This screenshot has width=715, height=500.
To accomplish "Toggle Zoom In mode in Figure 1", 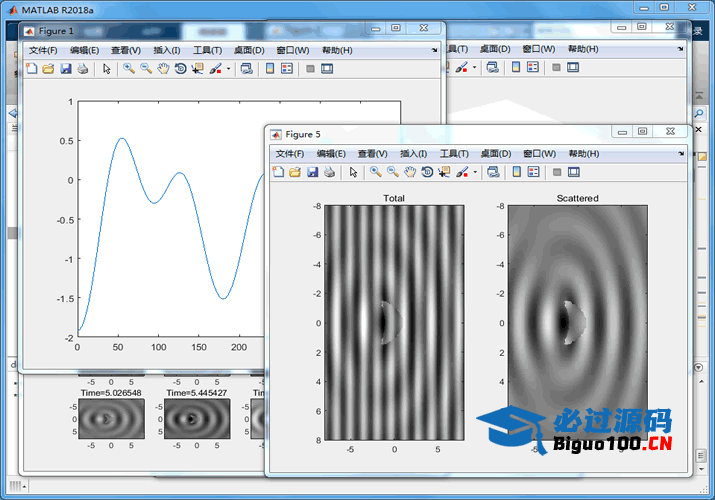I will [x=129, y=69].
